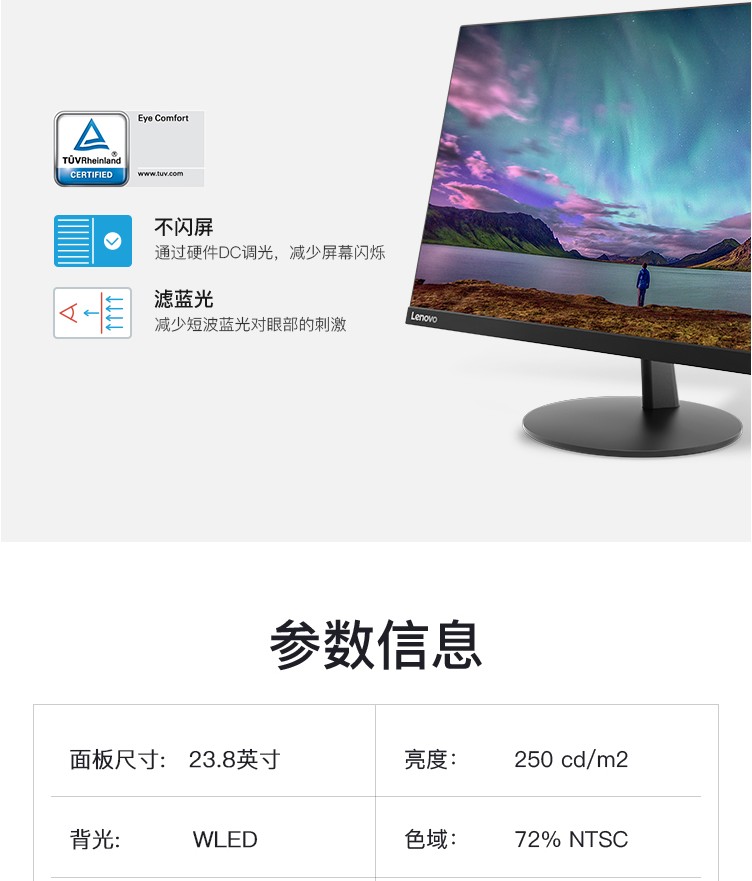Click the TÜVRheinland certified badge

tap(92, 149)
